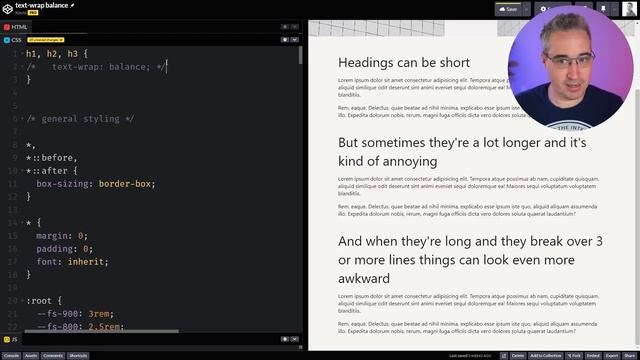This screenshot has width=640, height=360.
Task: Place cursor in 'text-wrap: balance' comment line
Action: click(96, 67)
